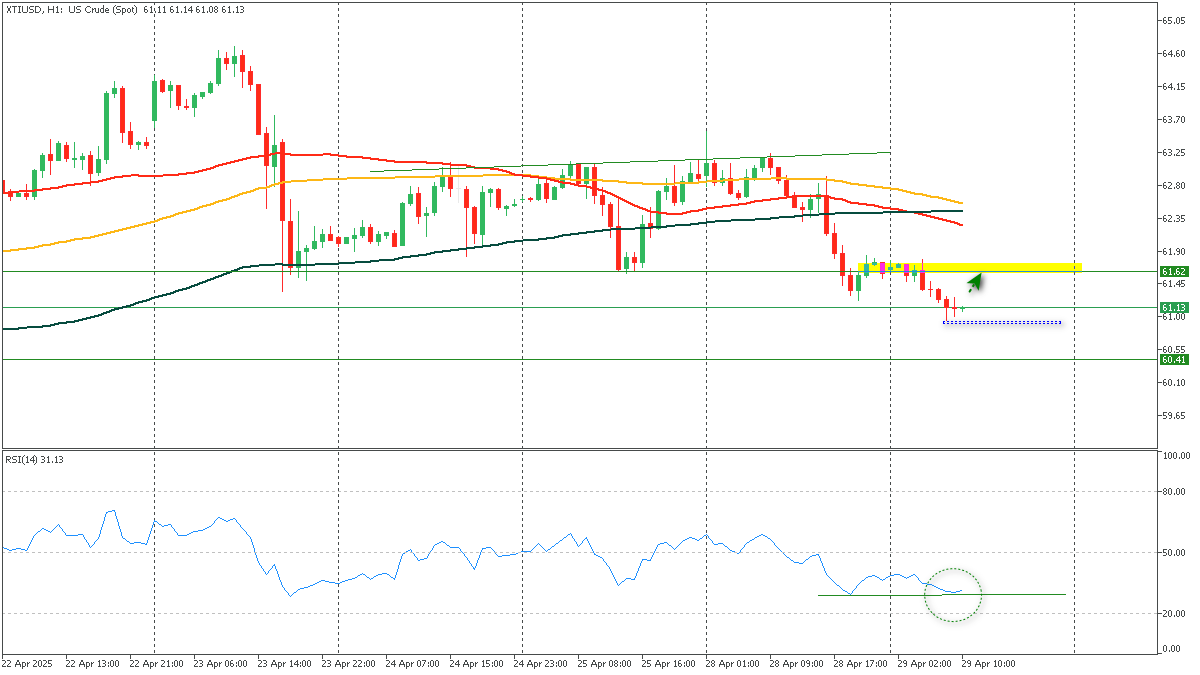Click the 20.00 level on RSI scale

(x=1174, y=613)
